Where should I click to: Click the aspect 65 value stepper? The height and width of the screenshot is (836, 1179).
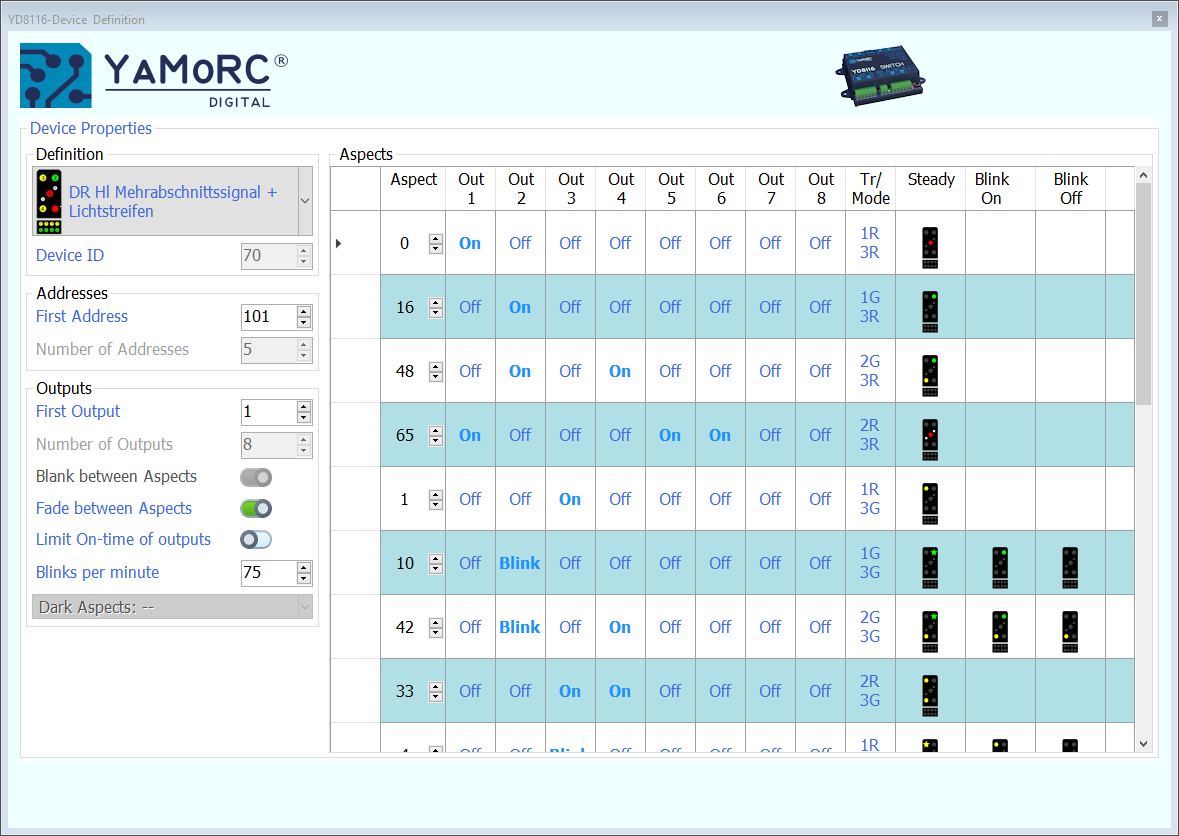click(x=435, y=435)
